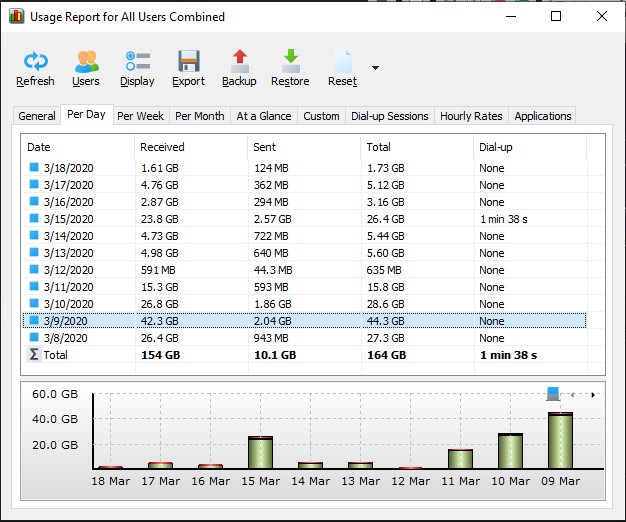Open the At a Glance tab
626x522 pixels.
pos(264,116)
